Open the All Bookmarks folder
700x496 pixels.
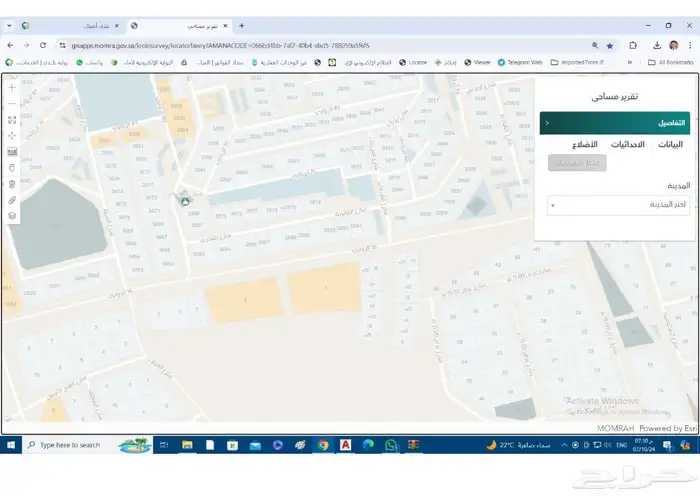671,63
